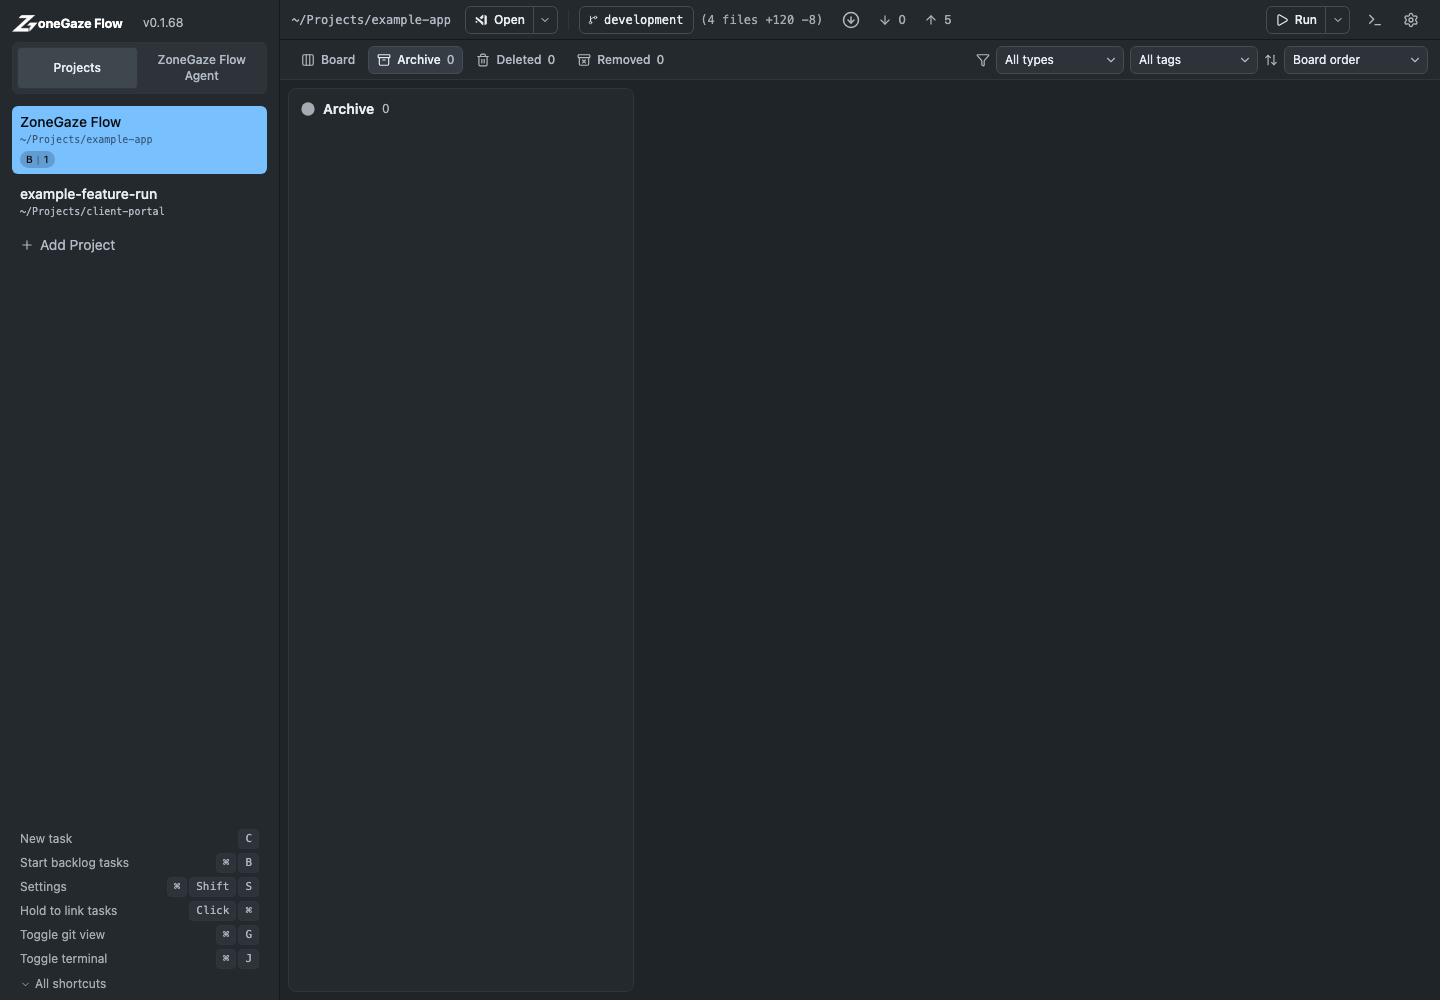Open the Board order dropdown
This screenshot has width=1440, height=1000.
point(1356,60)
